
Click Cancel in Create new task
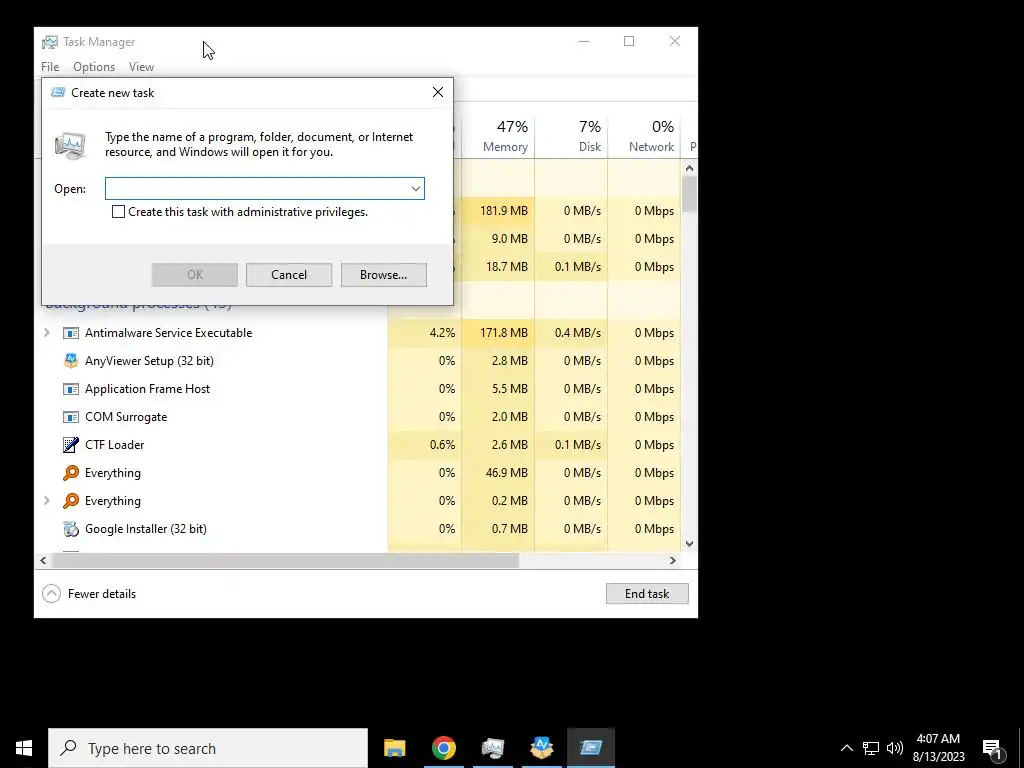point(289,275)
